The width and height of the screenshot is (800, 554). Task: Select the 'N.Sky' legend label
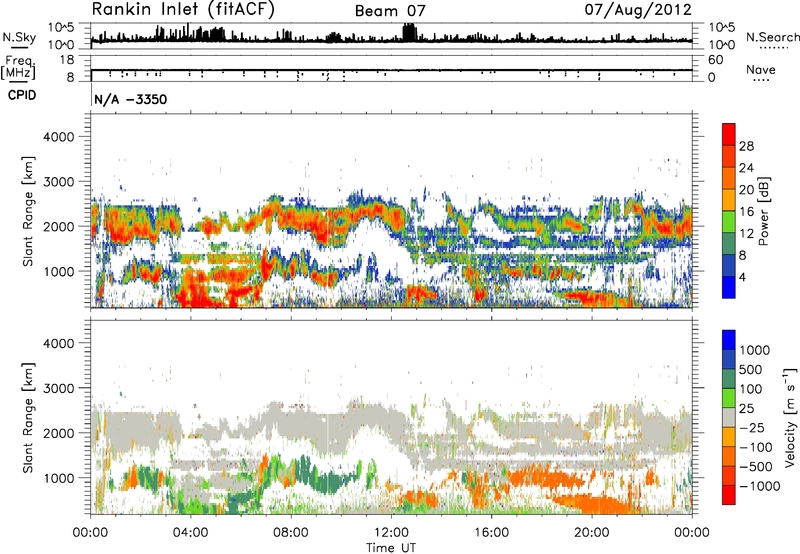point(19,37)
